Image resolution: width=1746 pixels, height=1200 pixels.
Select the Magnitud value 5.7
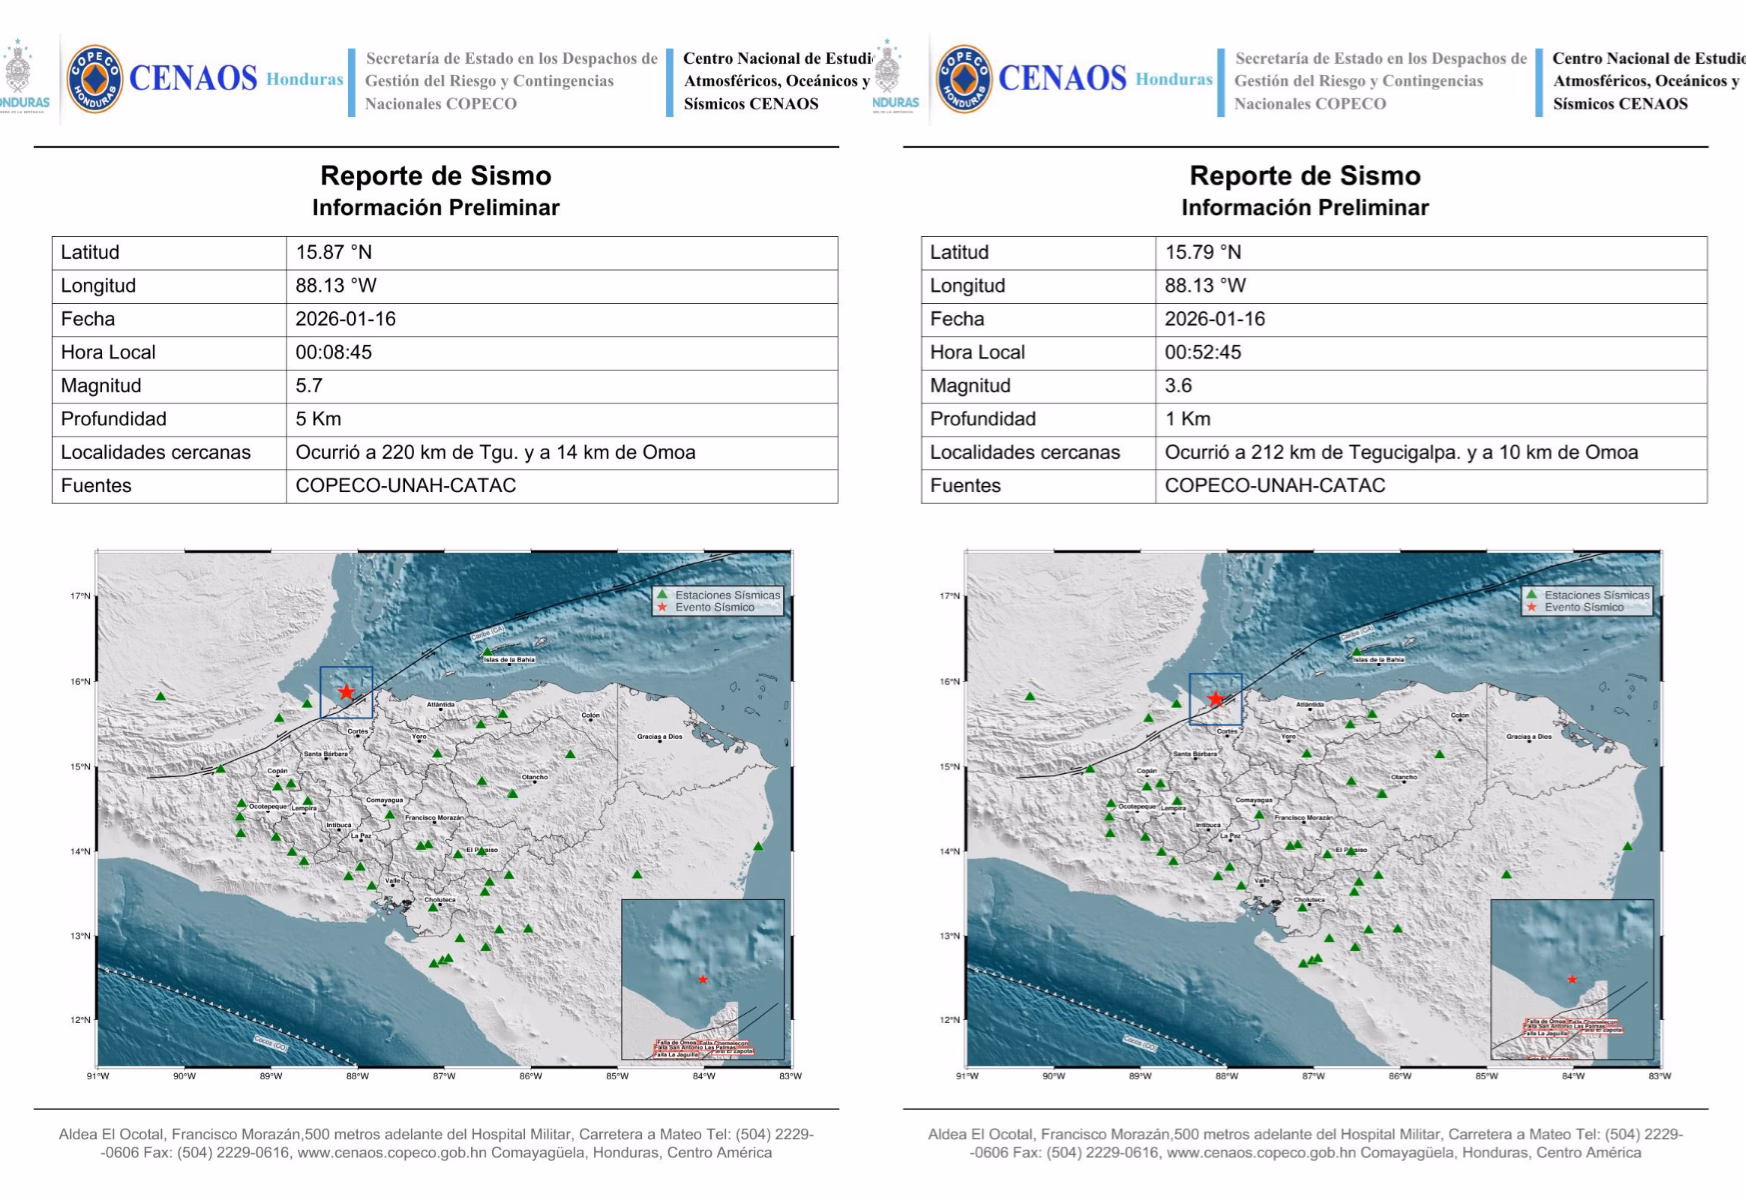pos(309,386)
